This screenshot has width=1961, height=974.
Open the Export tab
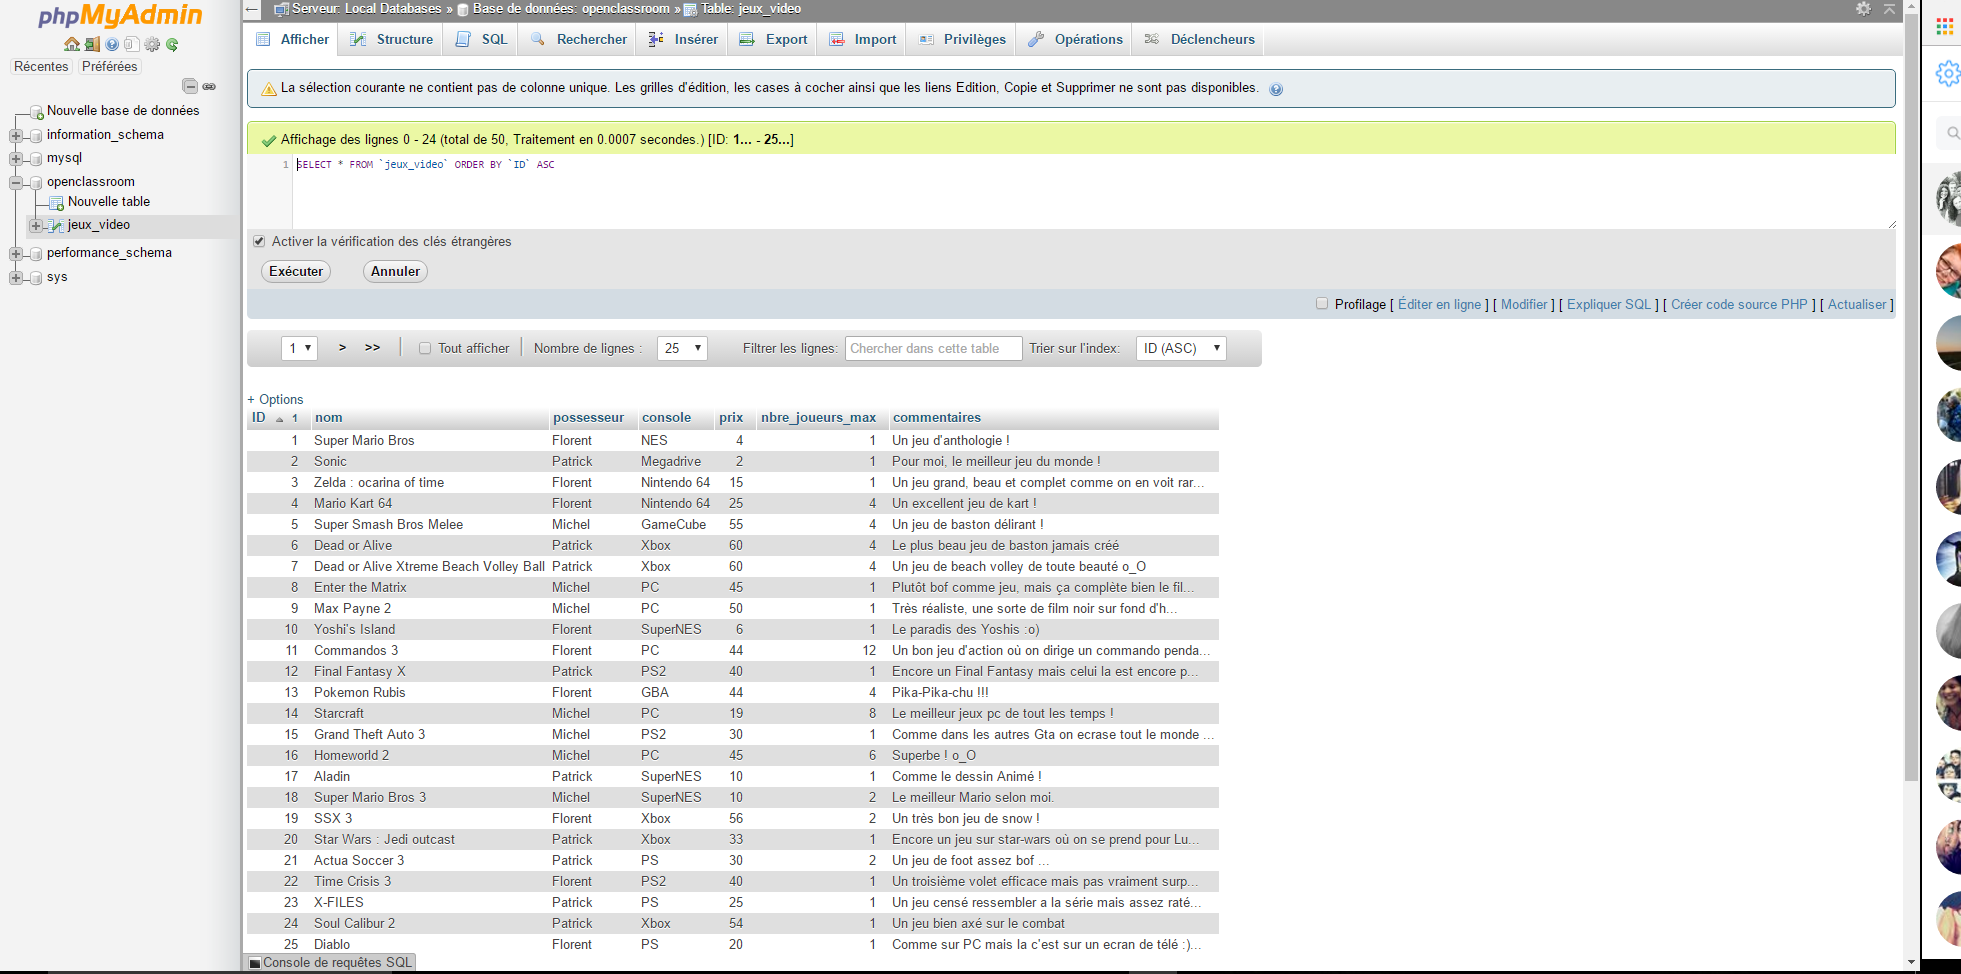tap(773, 39)
